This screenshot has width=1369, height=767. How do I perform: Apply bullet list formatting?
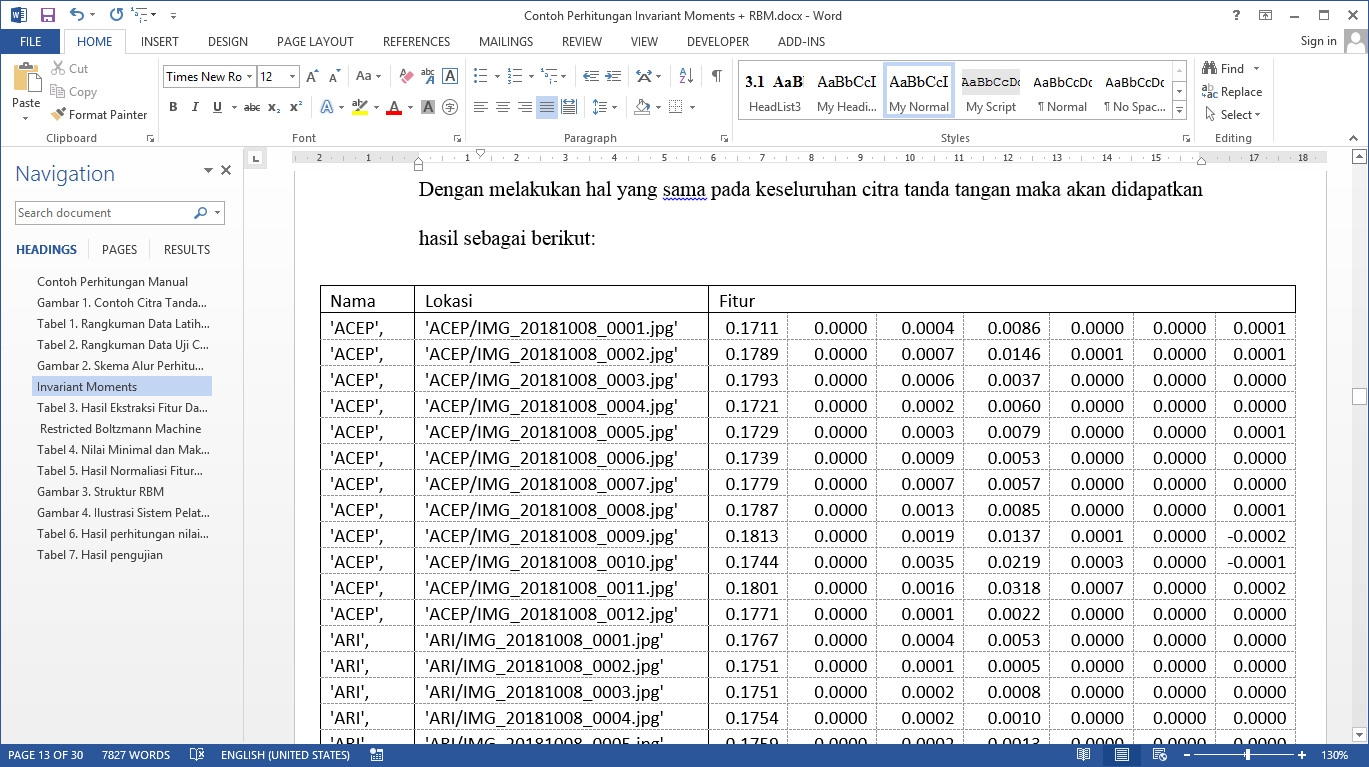pos(481,76)
